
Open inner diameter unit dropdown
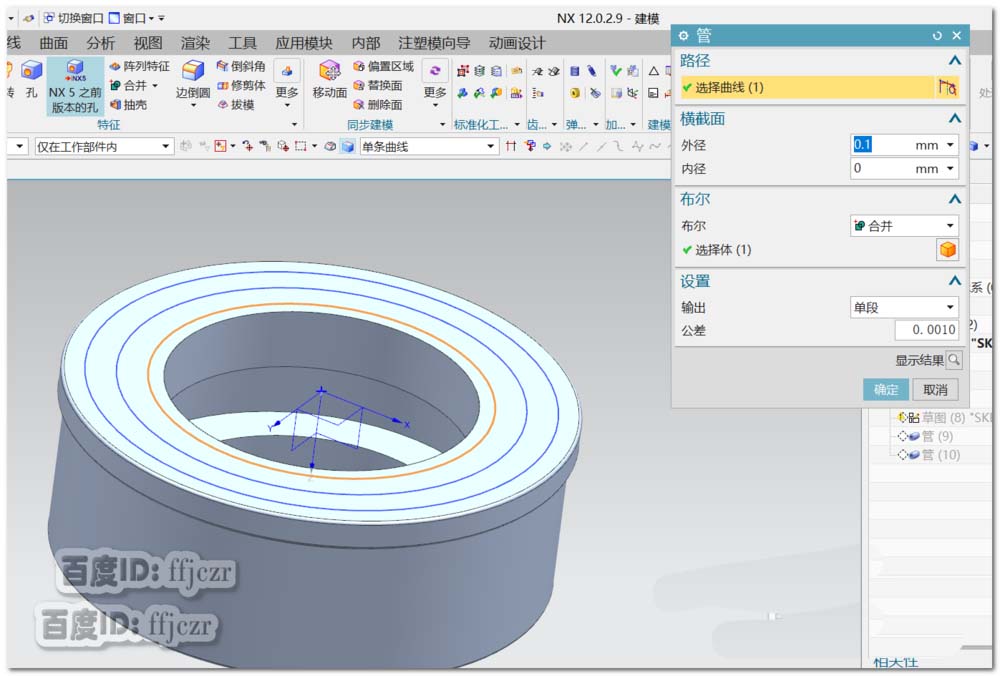(x=950, y=169)
